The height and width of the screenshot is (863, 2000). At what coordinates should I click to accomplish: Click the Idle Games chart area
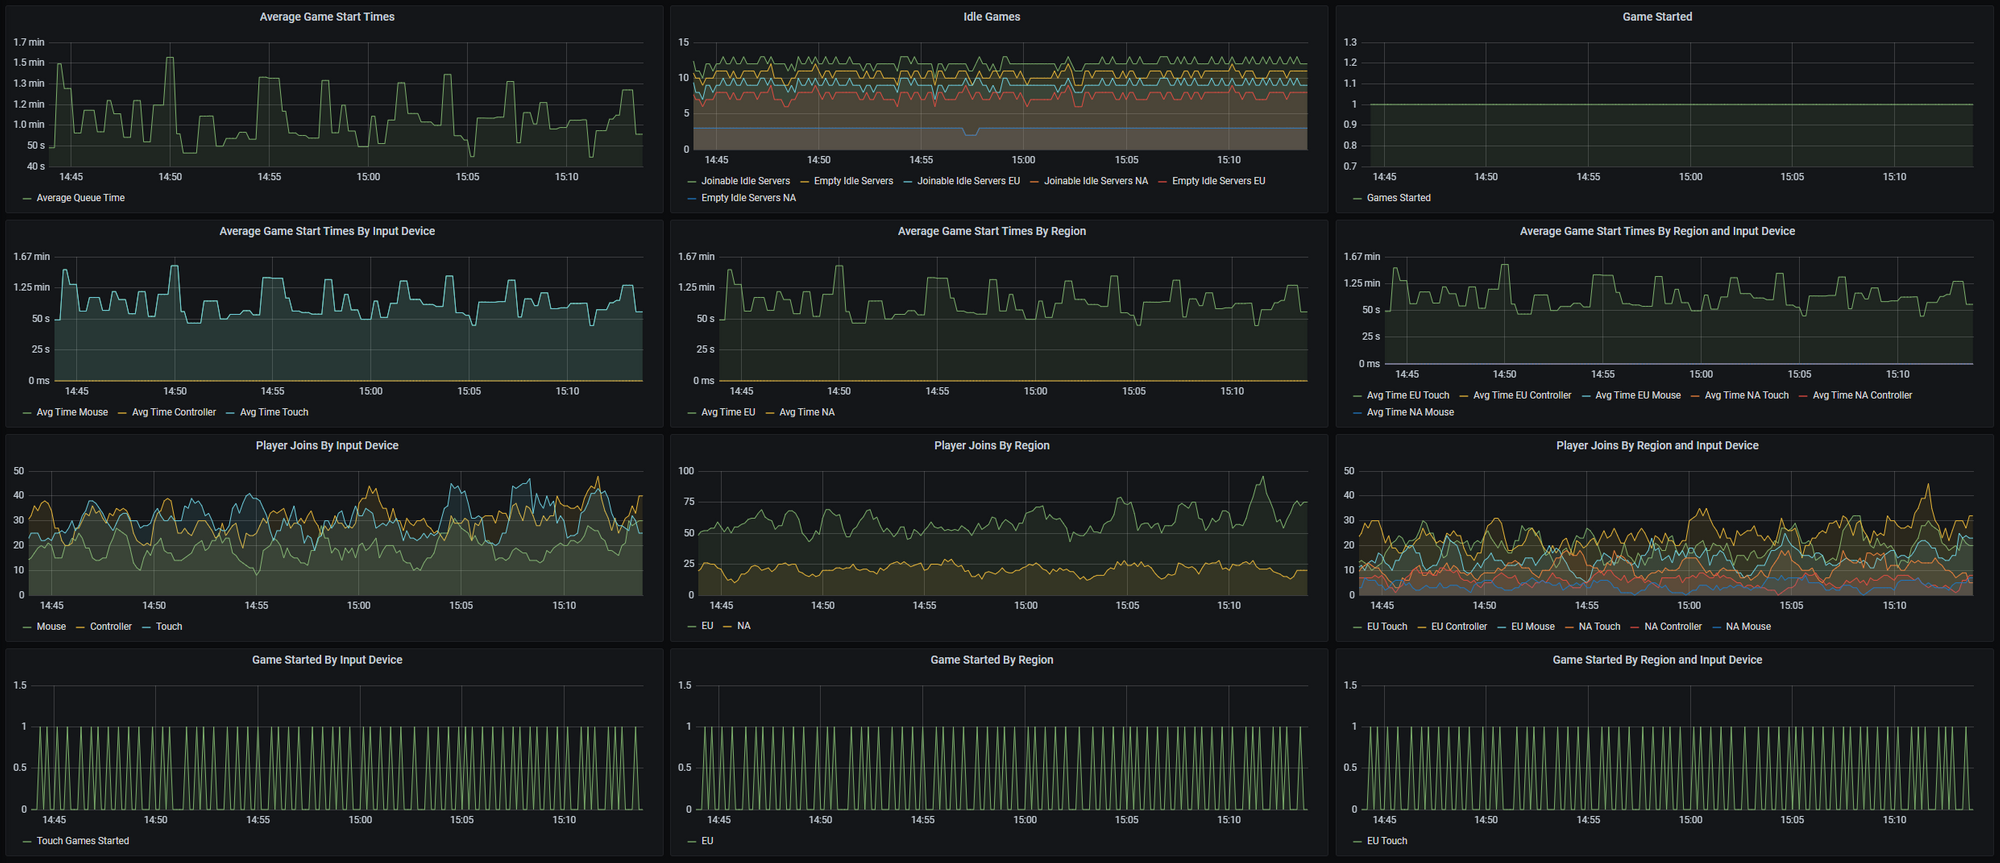click(x=1000, y=95)
